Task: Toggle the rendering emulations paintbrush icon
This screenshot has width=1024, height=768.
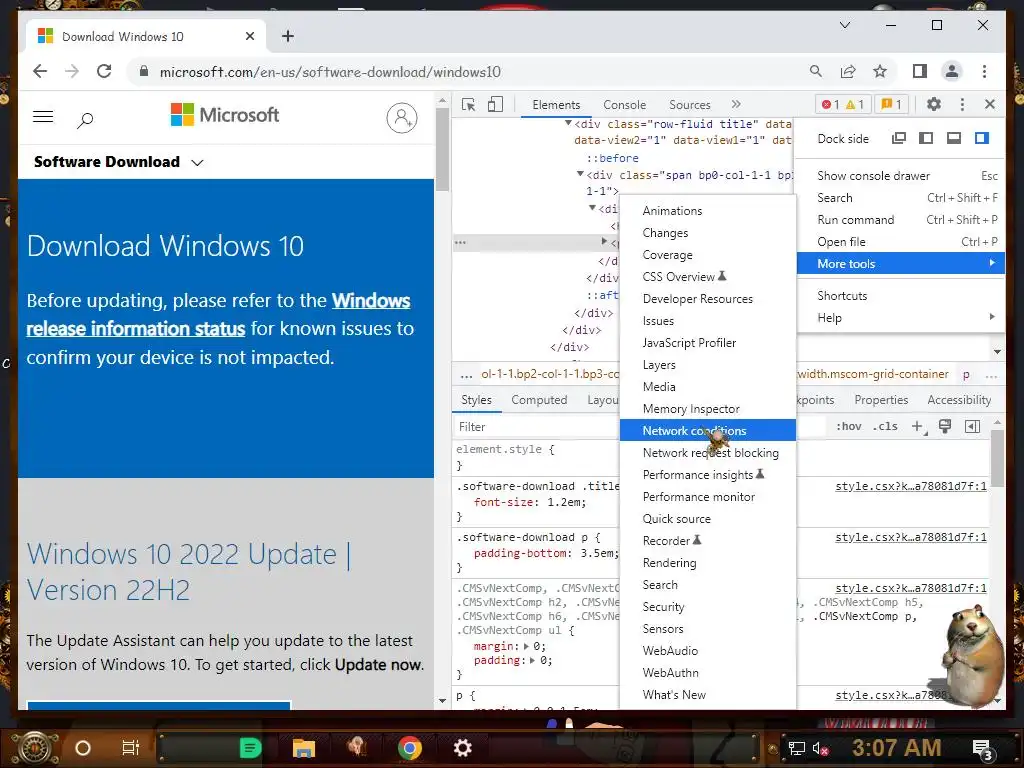Action: [945, 426]
